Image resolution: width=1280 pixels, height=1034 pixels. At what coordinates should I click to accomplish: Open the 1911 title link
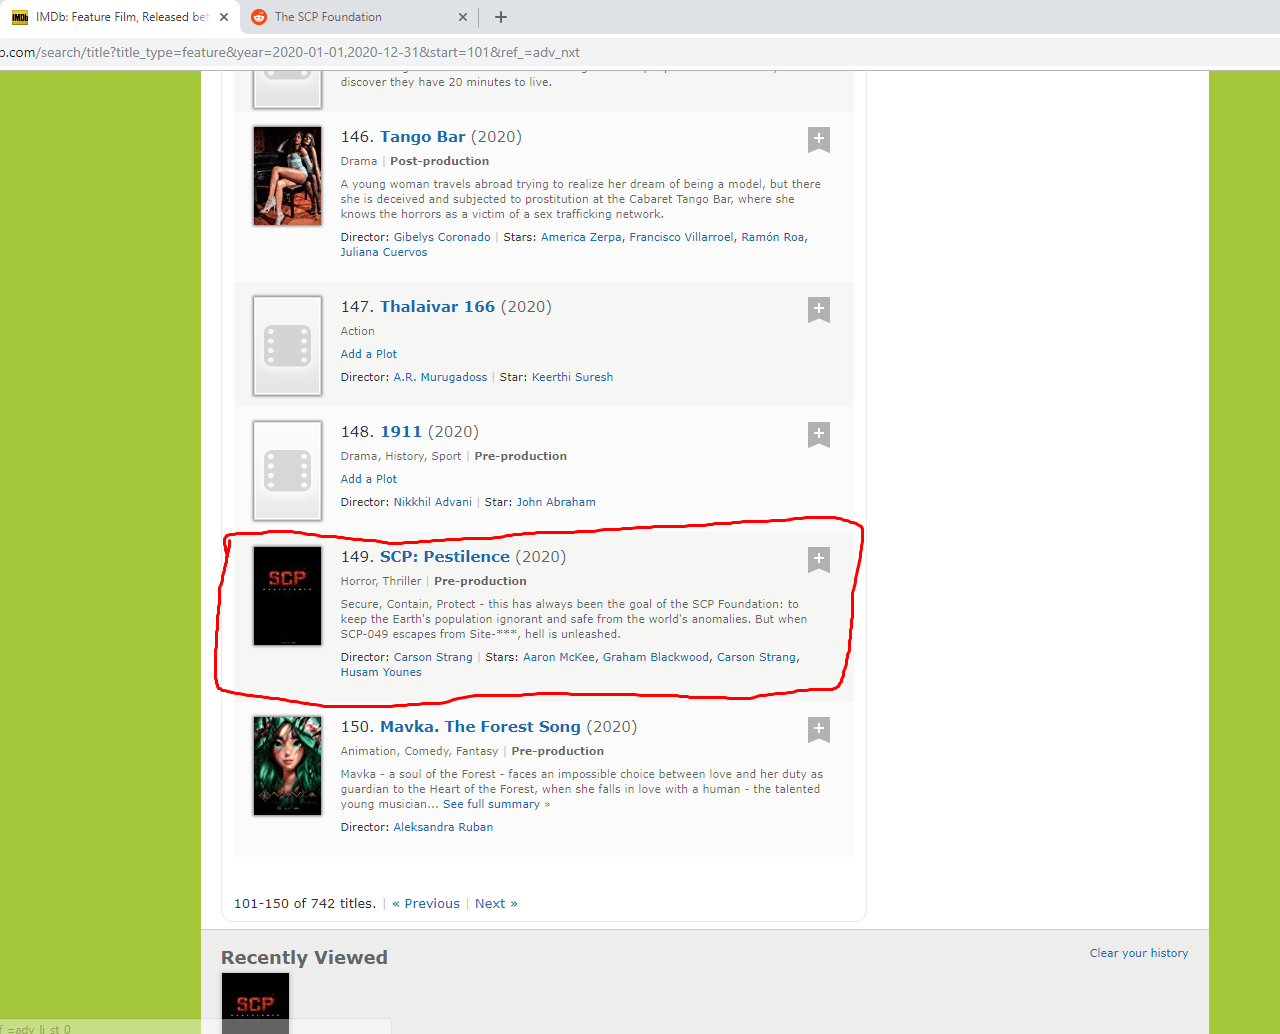tap(401, 432)
